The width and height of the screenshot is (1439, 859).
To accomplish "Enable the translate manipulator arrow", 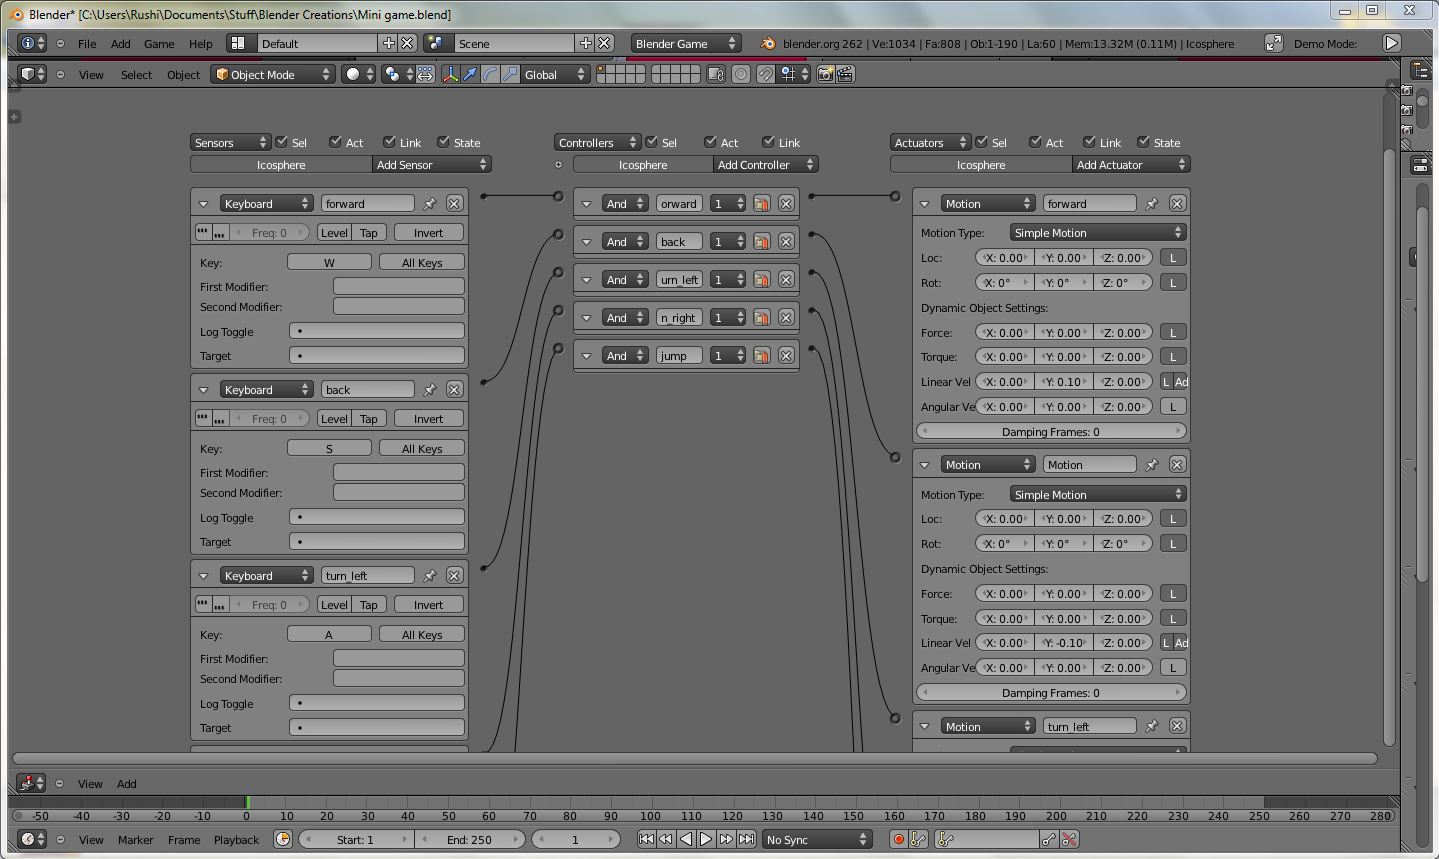I will point(470,74).
